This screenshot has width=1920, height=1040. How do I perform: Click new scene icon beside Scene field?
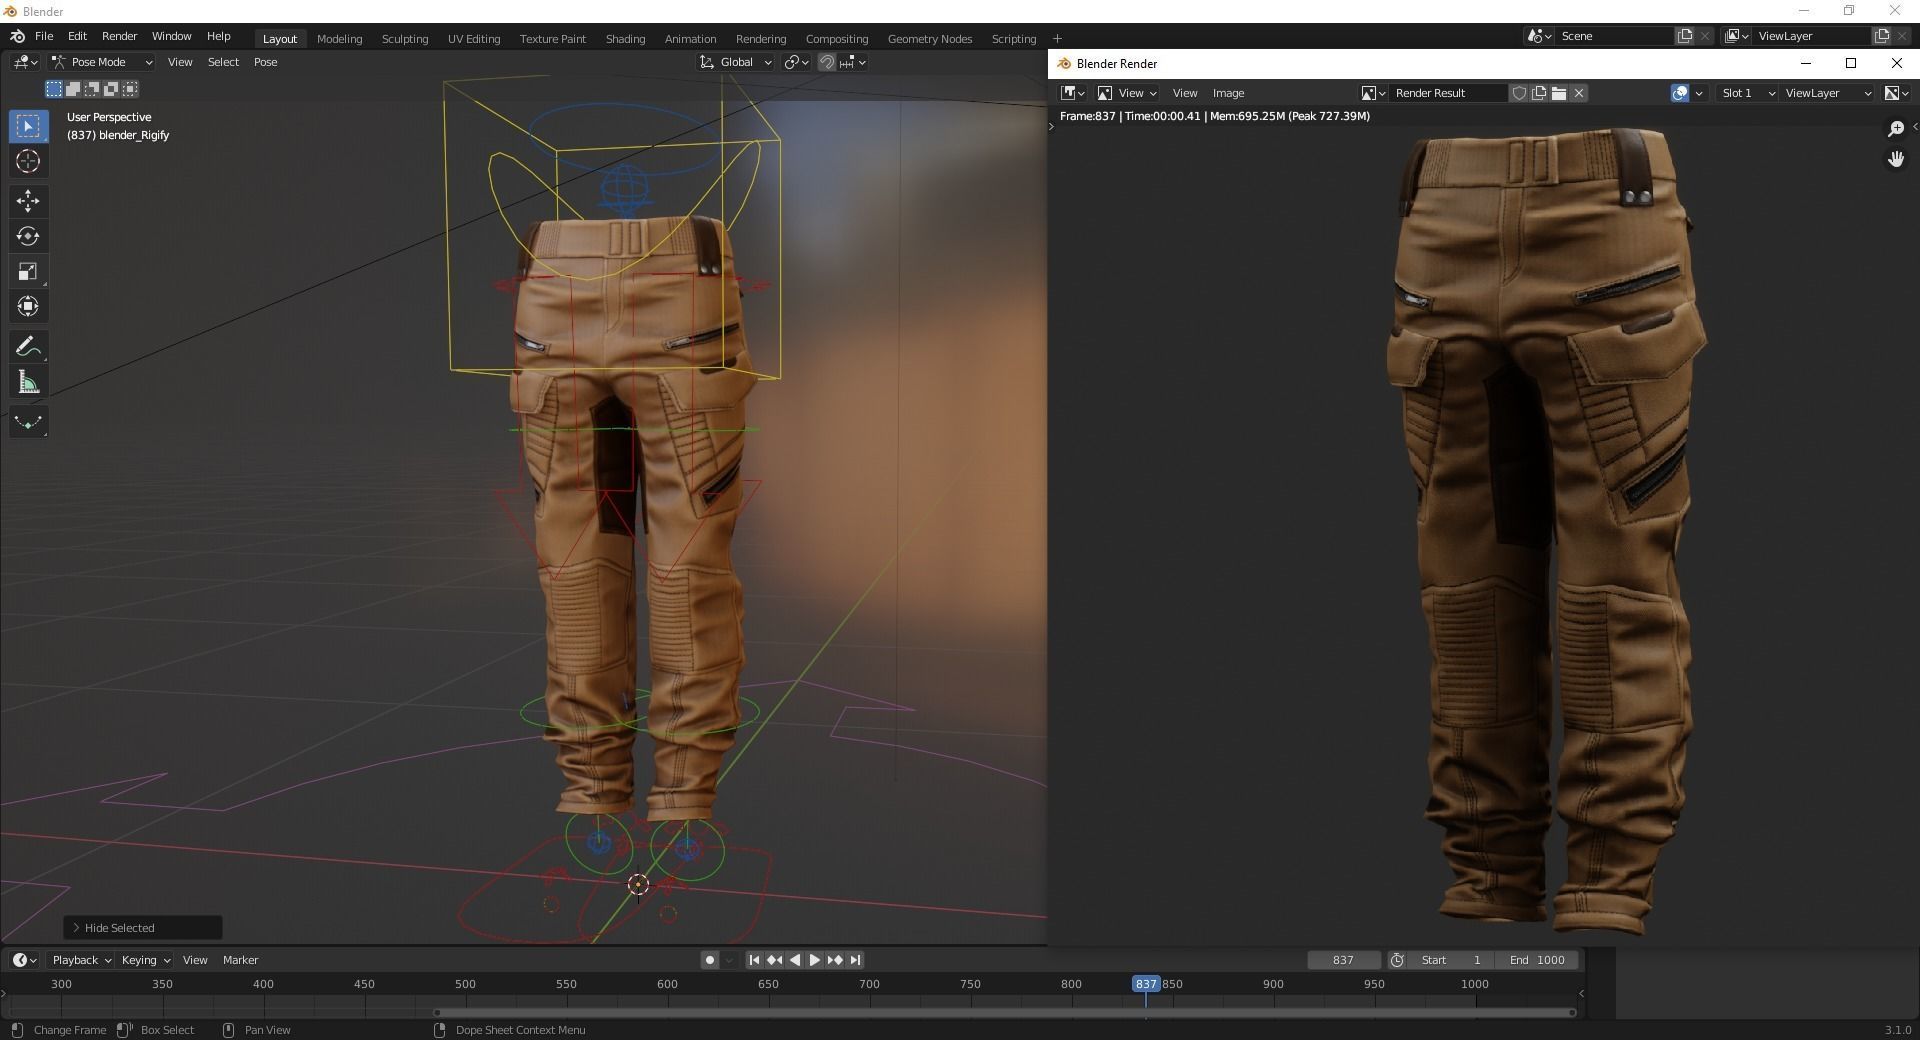1685,36
